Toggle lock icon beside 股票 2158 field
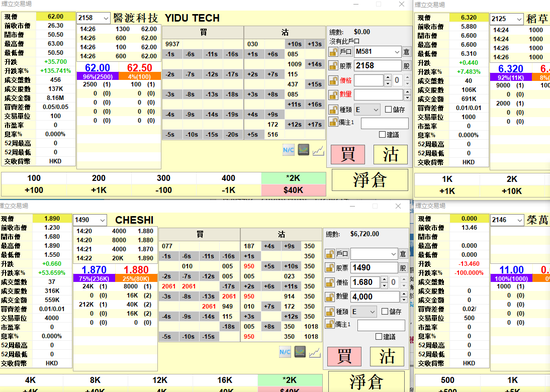The height and width of the screenshot is (392, 550). click(x=333, y=66)
